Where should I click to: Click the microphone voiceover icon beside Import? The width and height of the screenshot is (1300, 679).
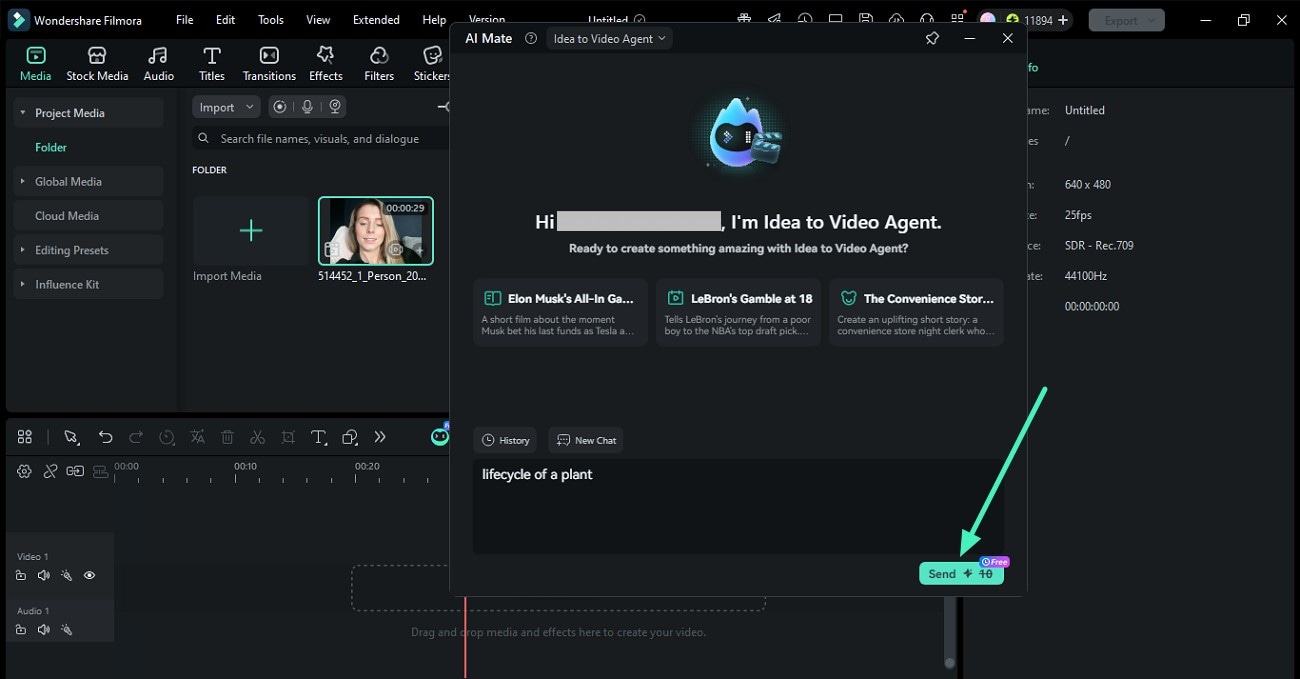point(308,107)
